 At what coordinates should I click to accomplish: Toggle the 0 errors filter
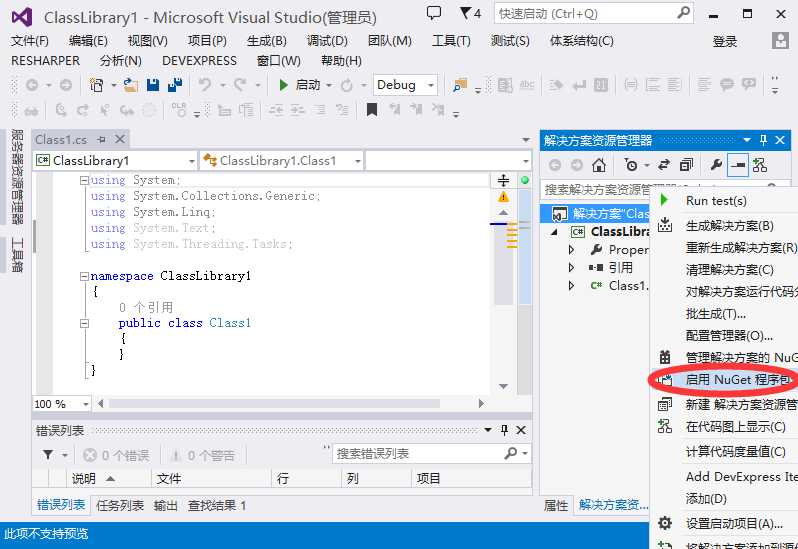(x=117, y=455)
